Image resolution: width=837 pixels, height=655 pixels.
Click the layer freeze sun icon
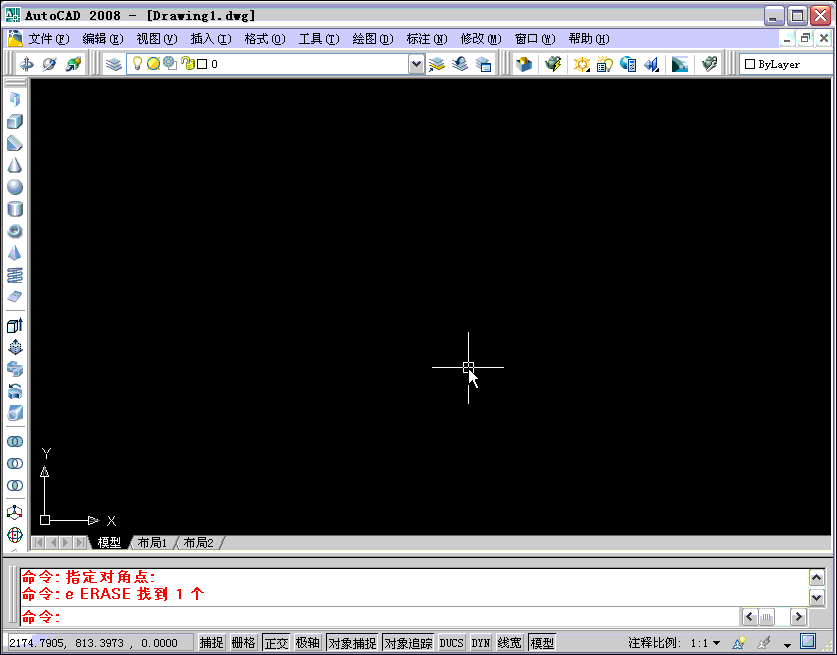[152, 63]
